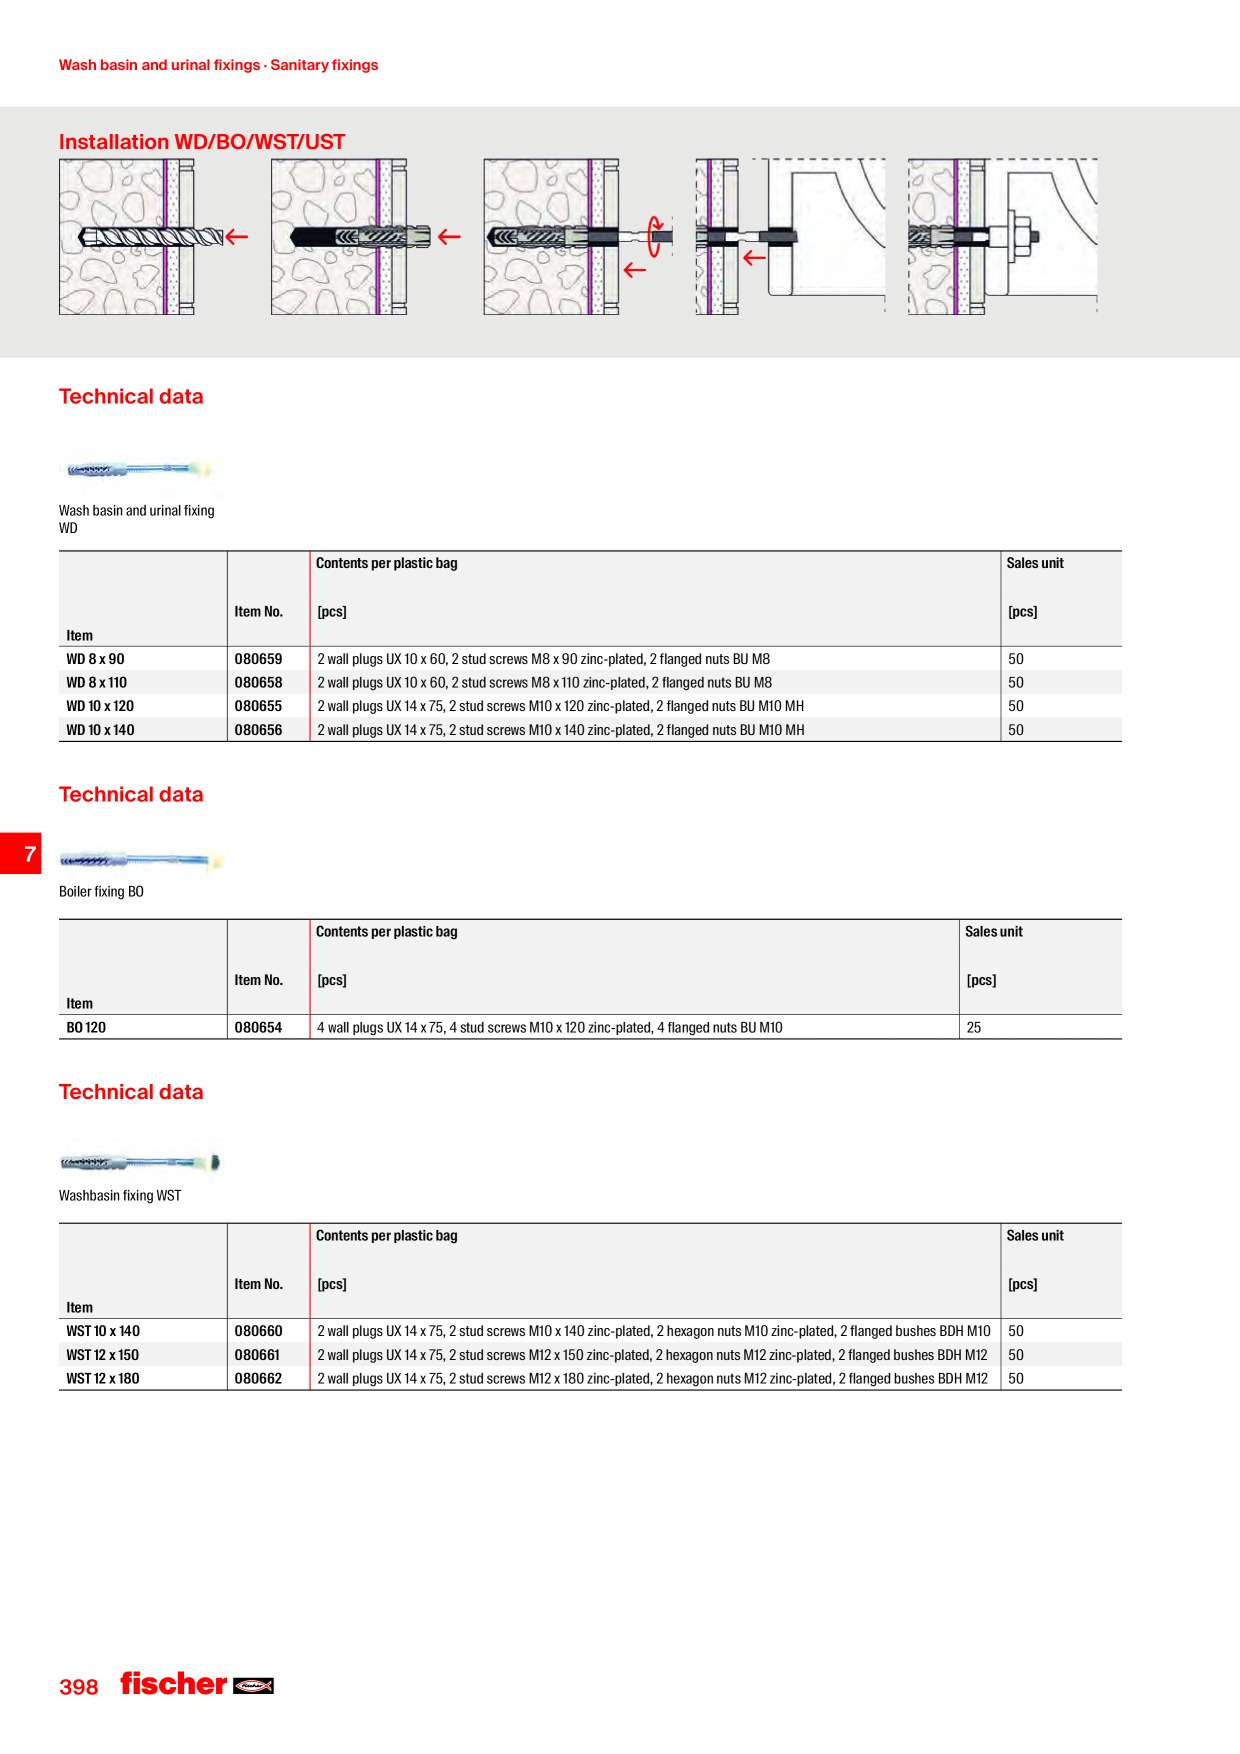Click item cell 'WST 10 x 140'
The width and height of the screenshot is (1240, 1754).
tap(103, 1332)
